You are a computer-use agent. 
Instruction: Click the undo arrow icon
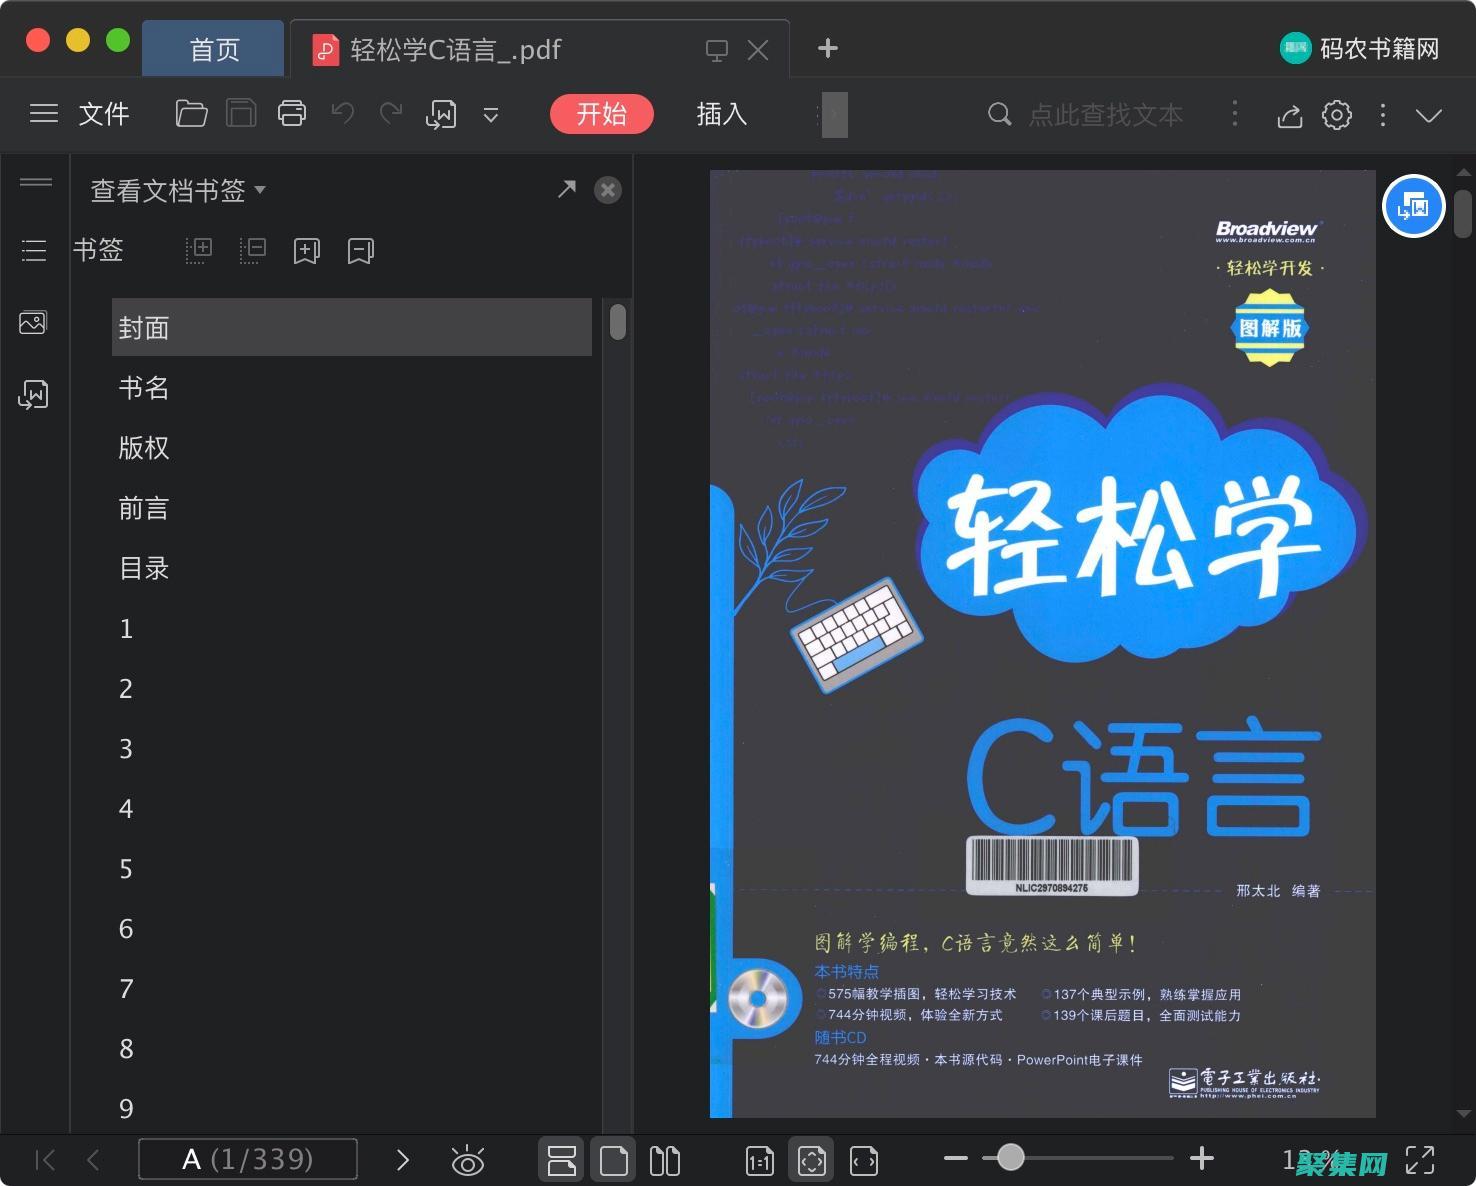342,113
